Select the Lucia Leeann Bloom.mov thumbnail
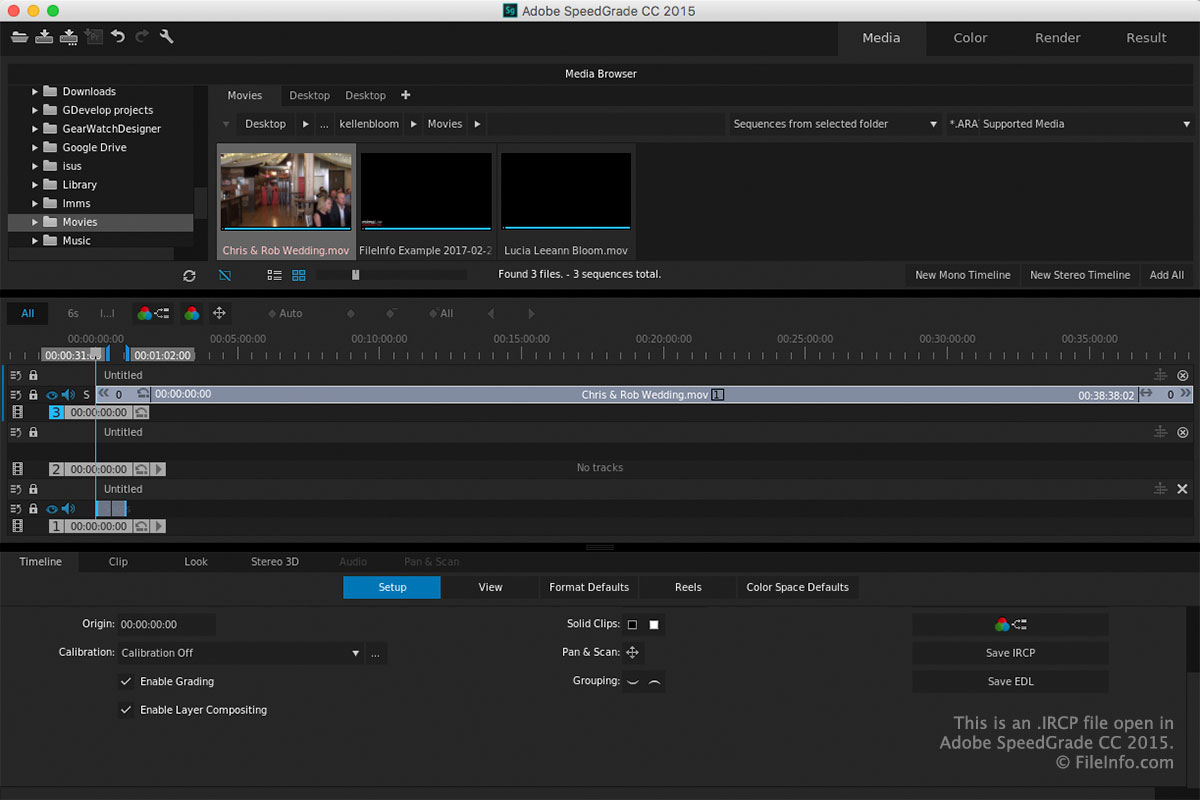1200x800 pixels. (566, 202)
